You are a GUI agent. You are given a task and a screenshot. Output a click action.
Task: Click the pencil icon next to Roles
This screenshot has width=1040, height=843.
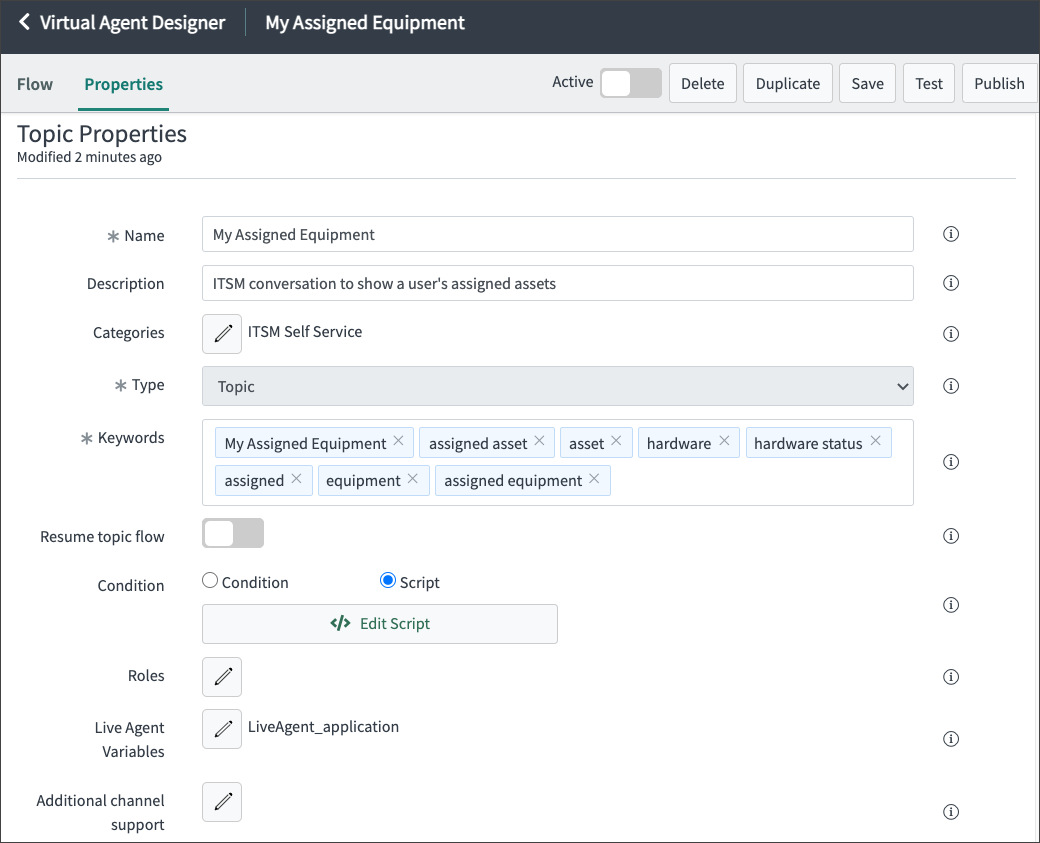click(x=221, y=677)
